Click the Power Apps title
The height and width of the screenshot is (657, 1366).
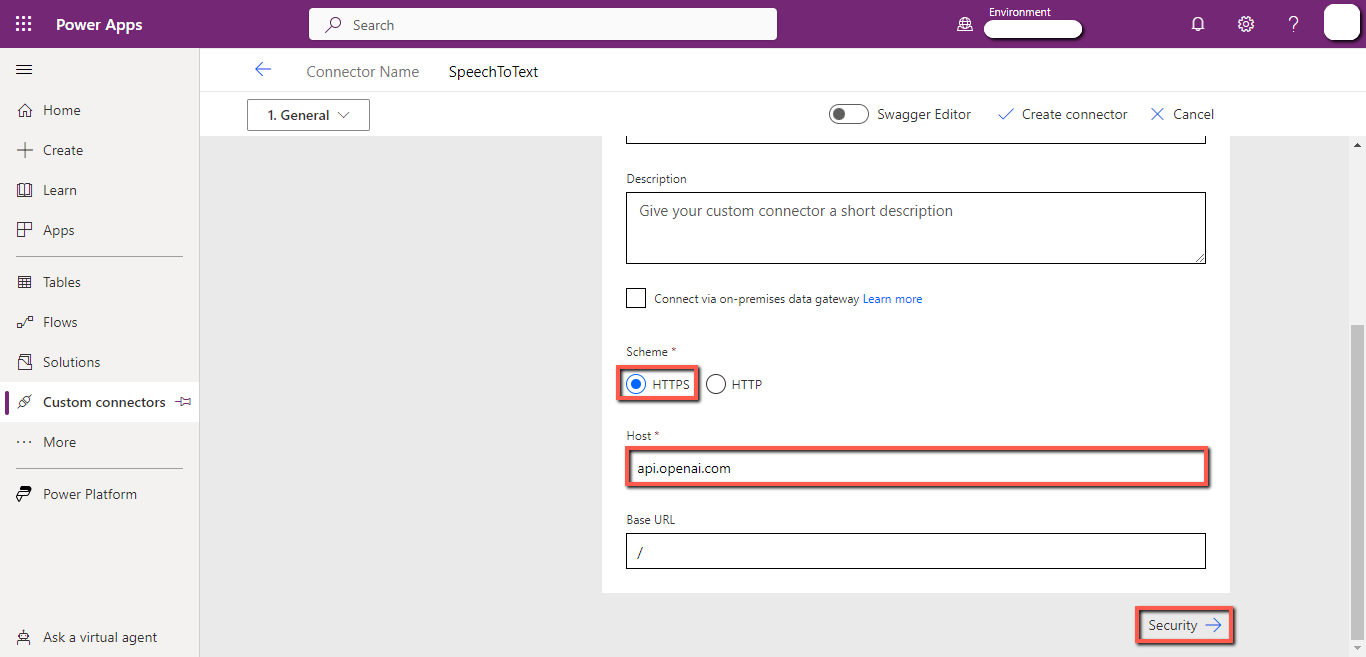(99, 25)
